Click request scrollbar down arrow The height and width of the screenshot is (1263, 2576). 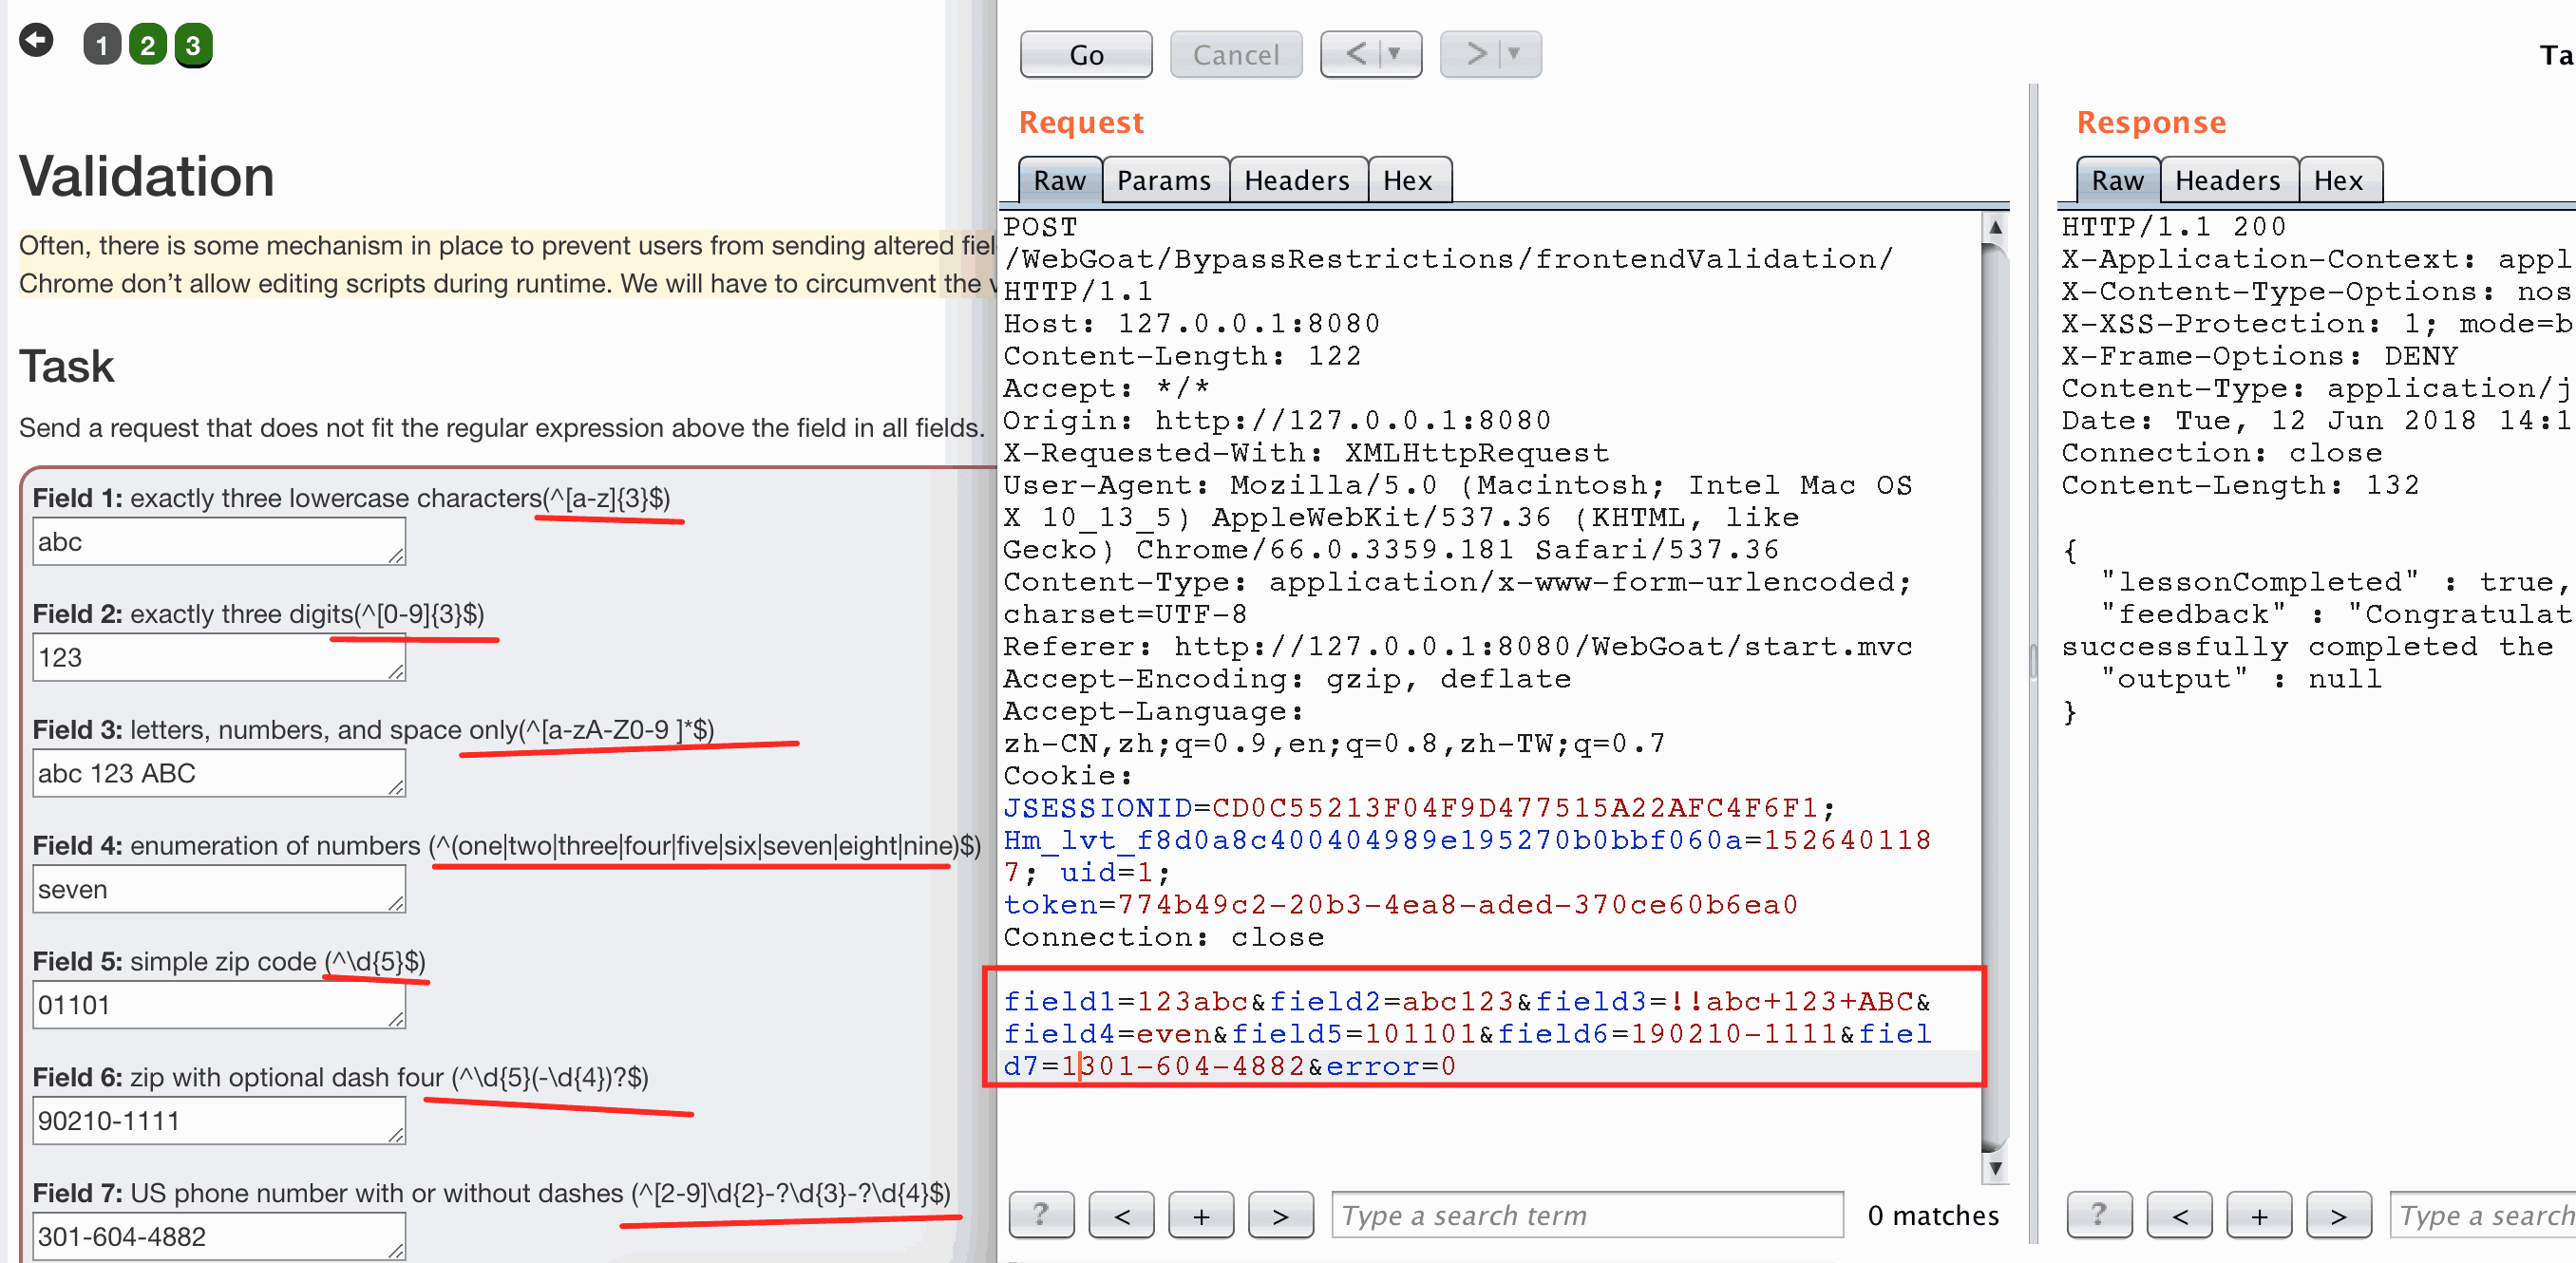(1995, 1167)
